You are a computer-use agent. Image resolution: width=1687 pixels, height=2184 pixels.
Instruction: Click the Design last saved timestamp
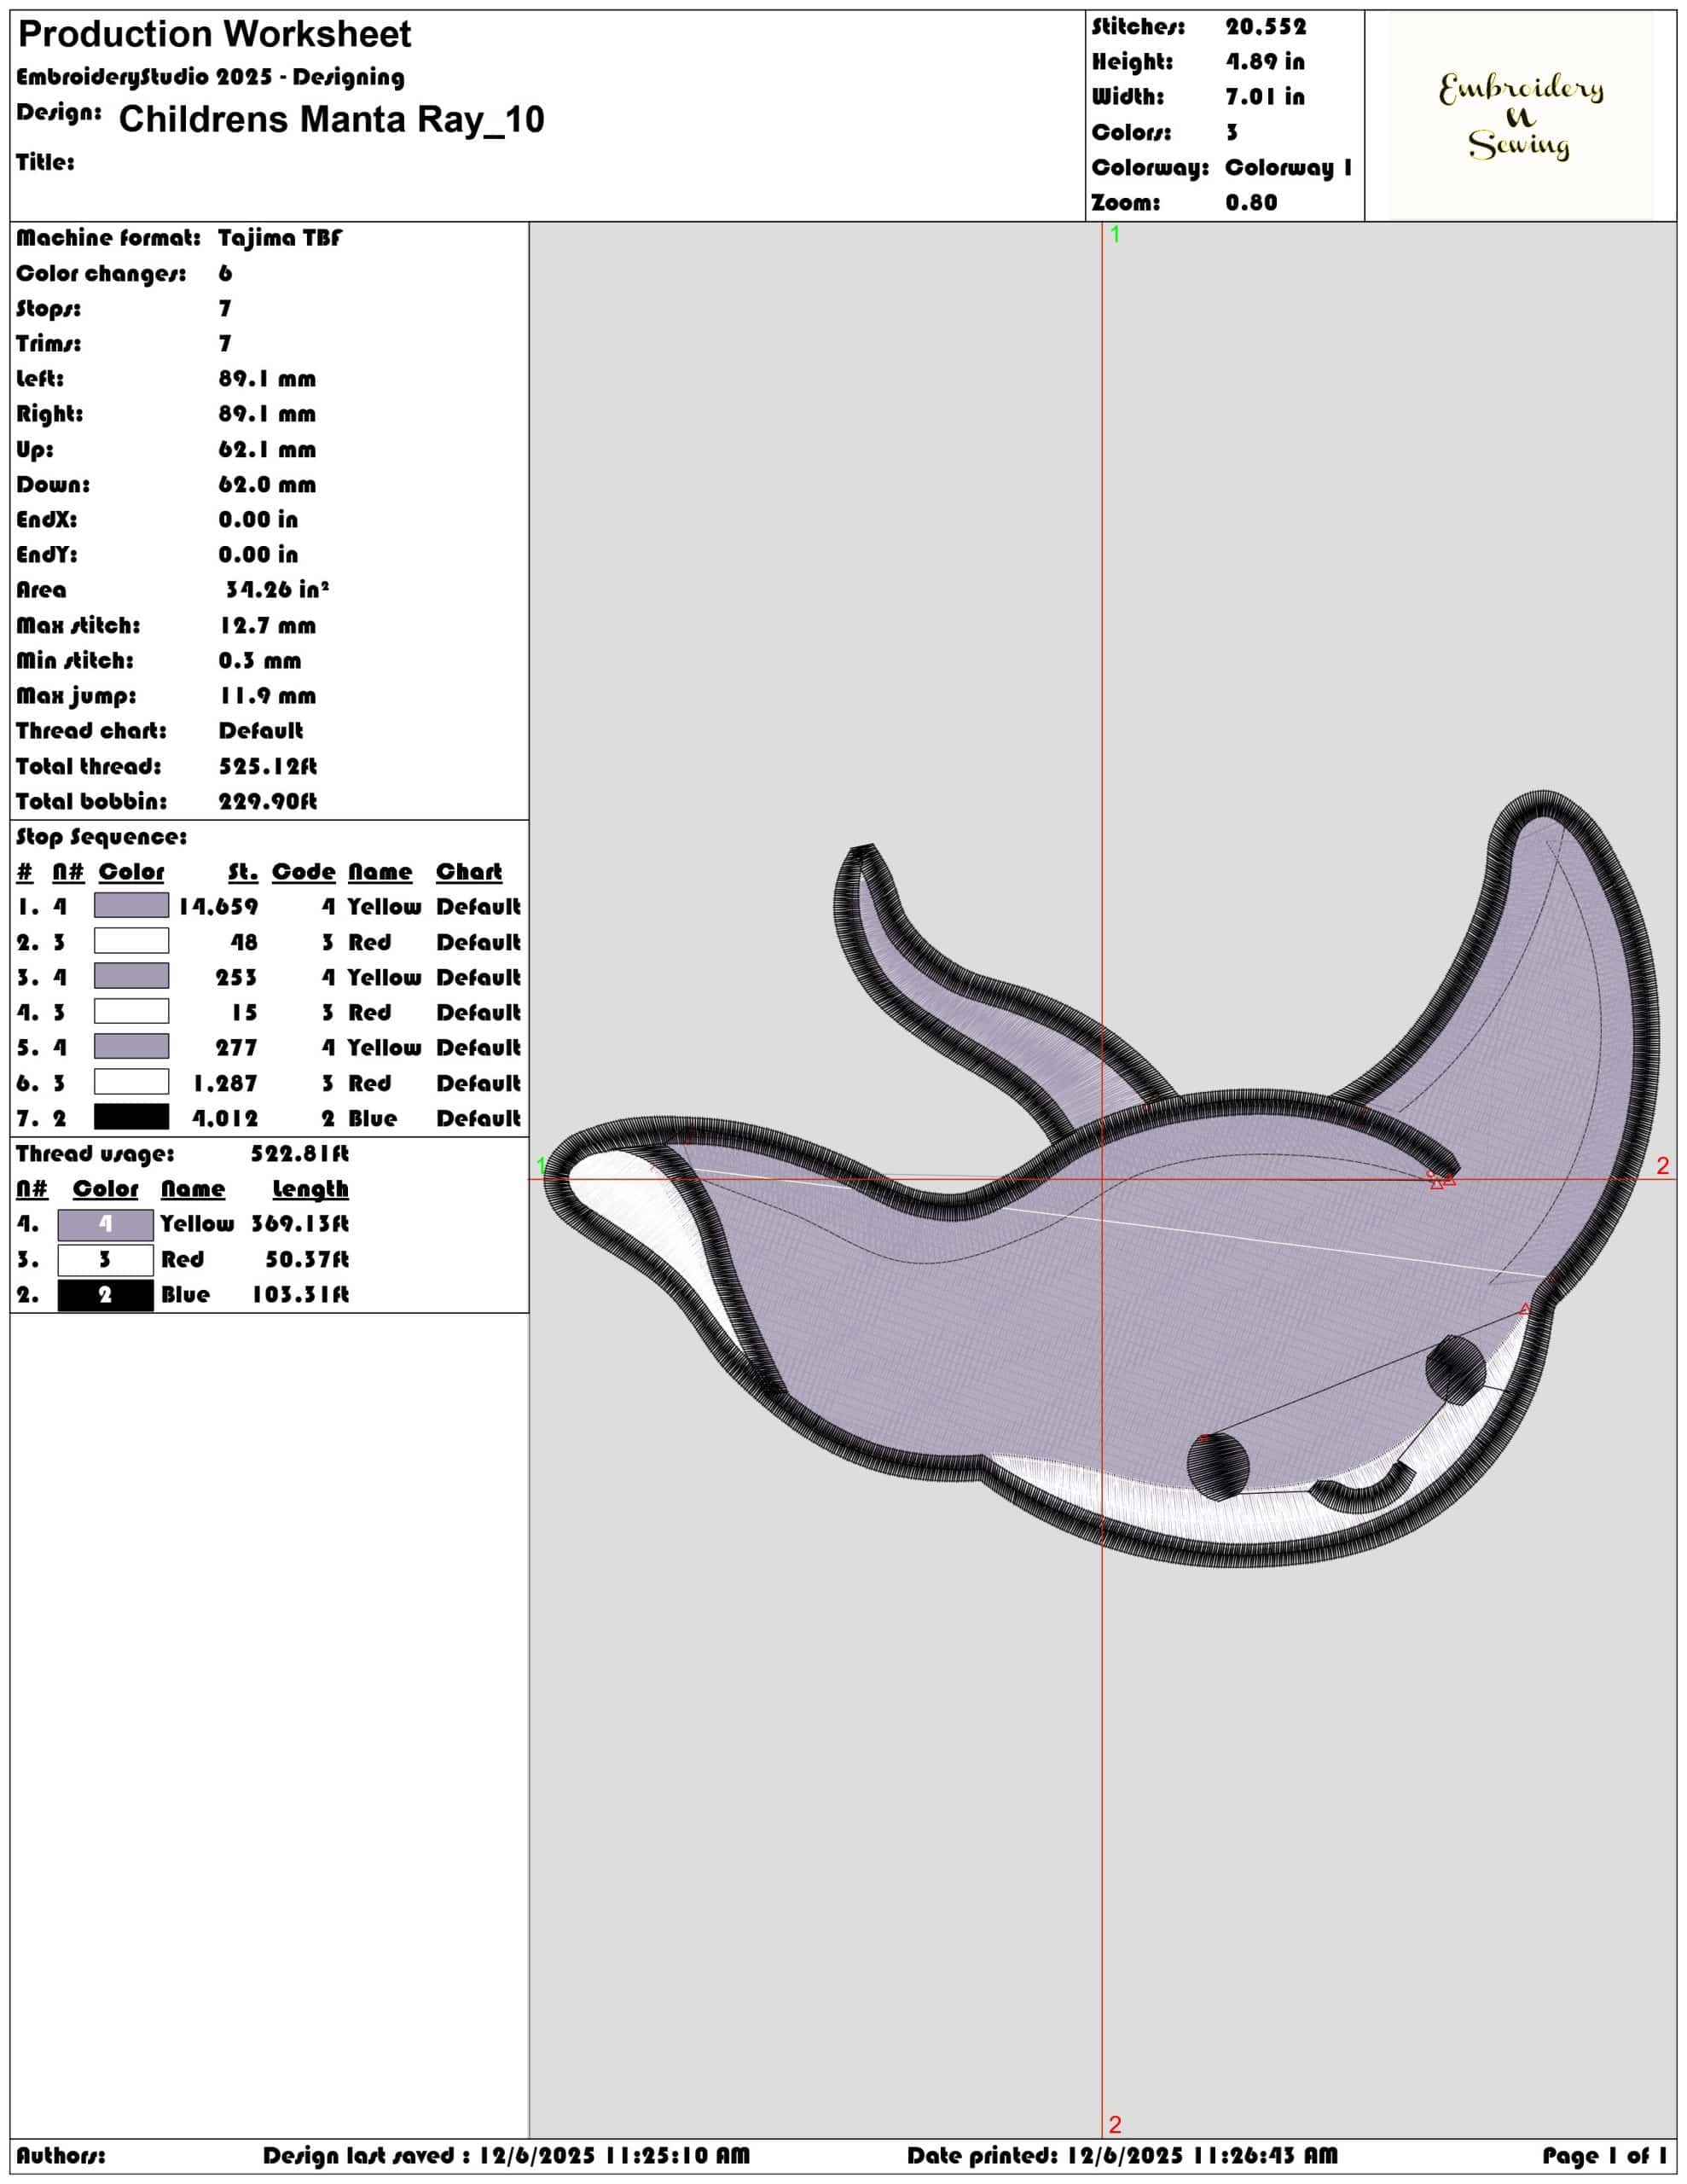tap(506, 2155)
